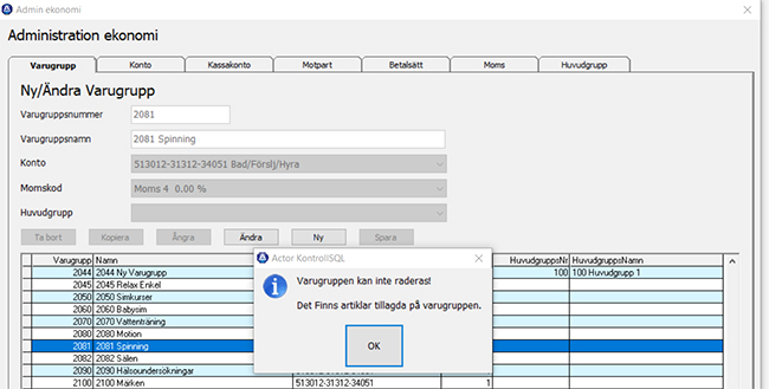Open the Konto tab
The image size is (769, 389).
coord(140,65)
